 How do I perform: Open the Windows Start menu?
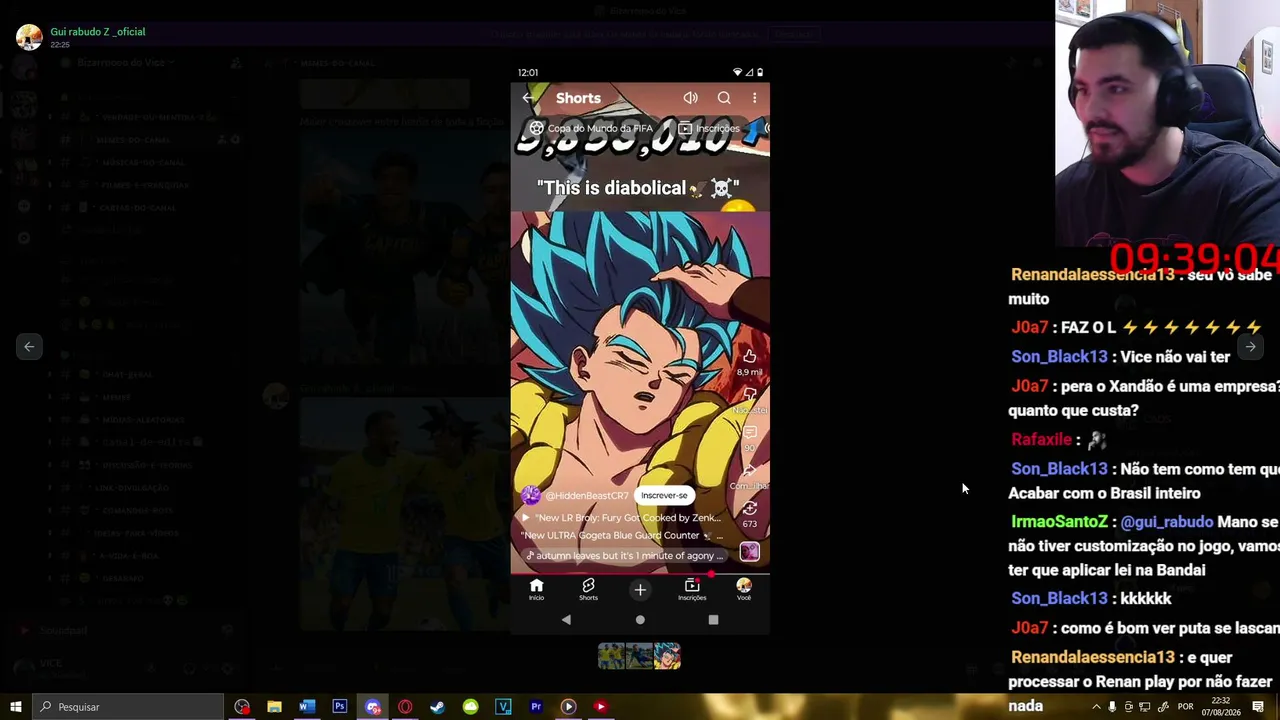point(16,707)
